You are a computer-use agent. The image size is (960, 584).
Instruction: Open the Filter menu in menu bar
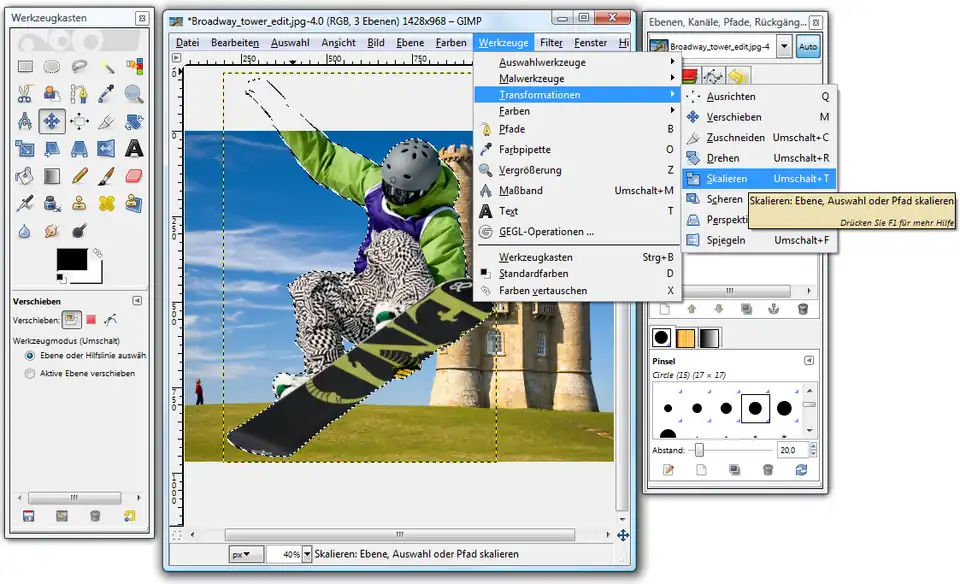click(551, 43)
